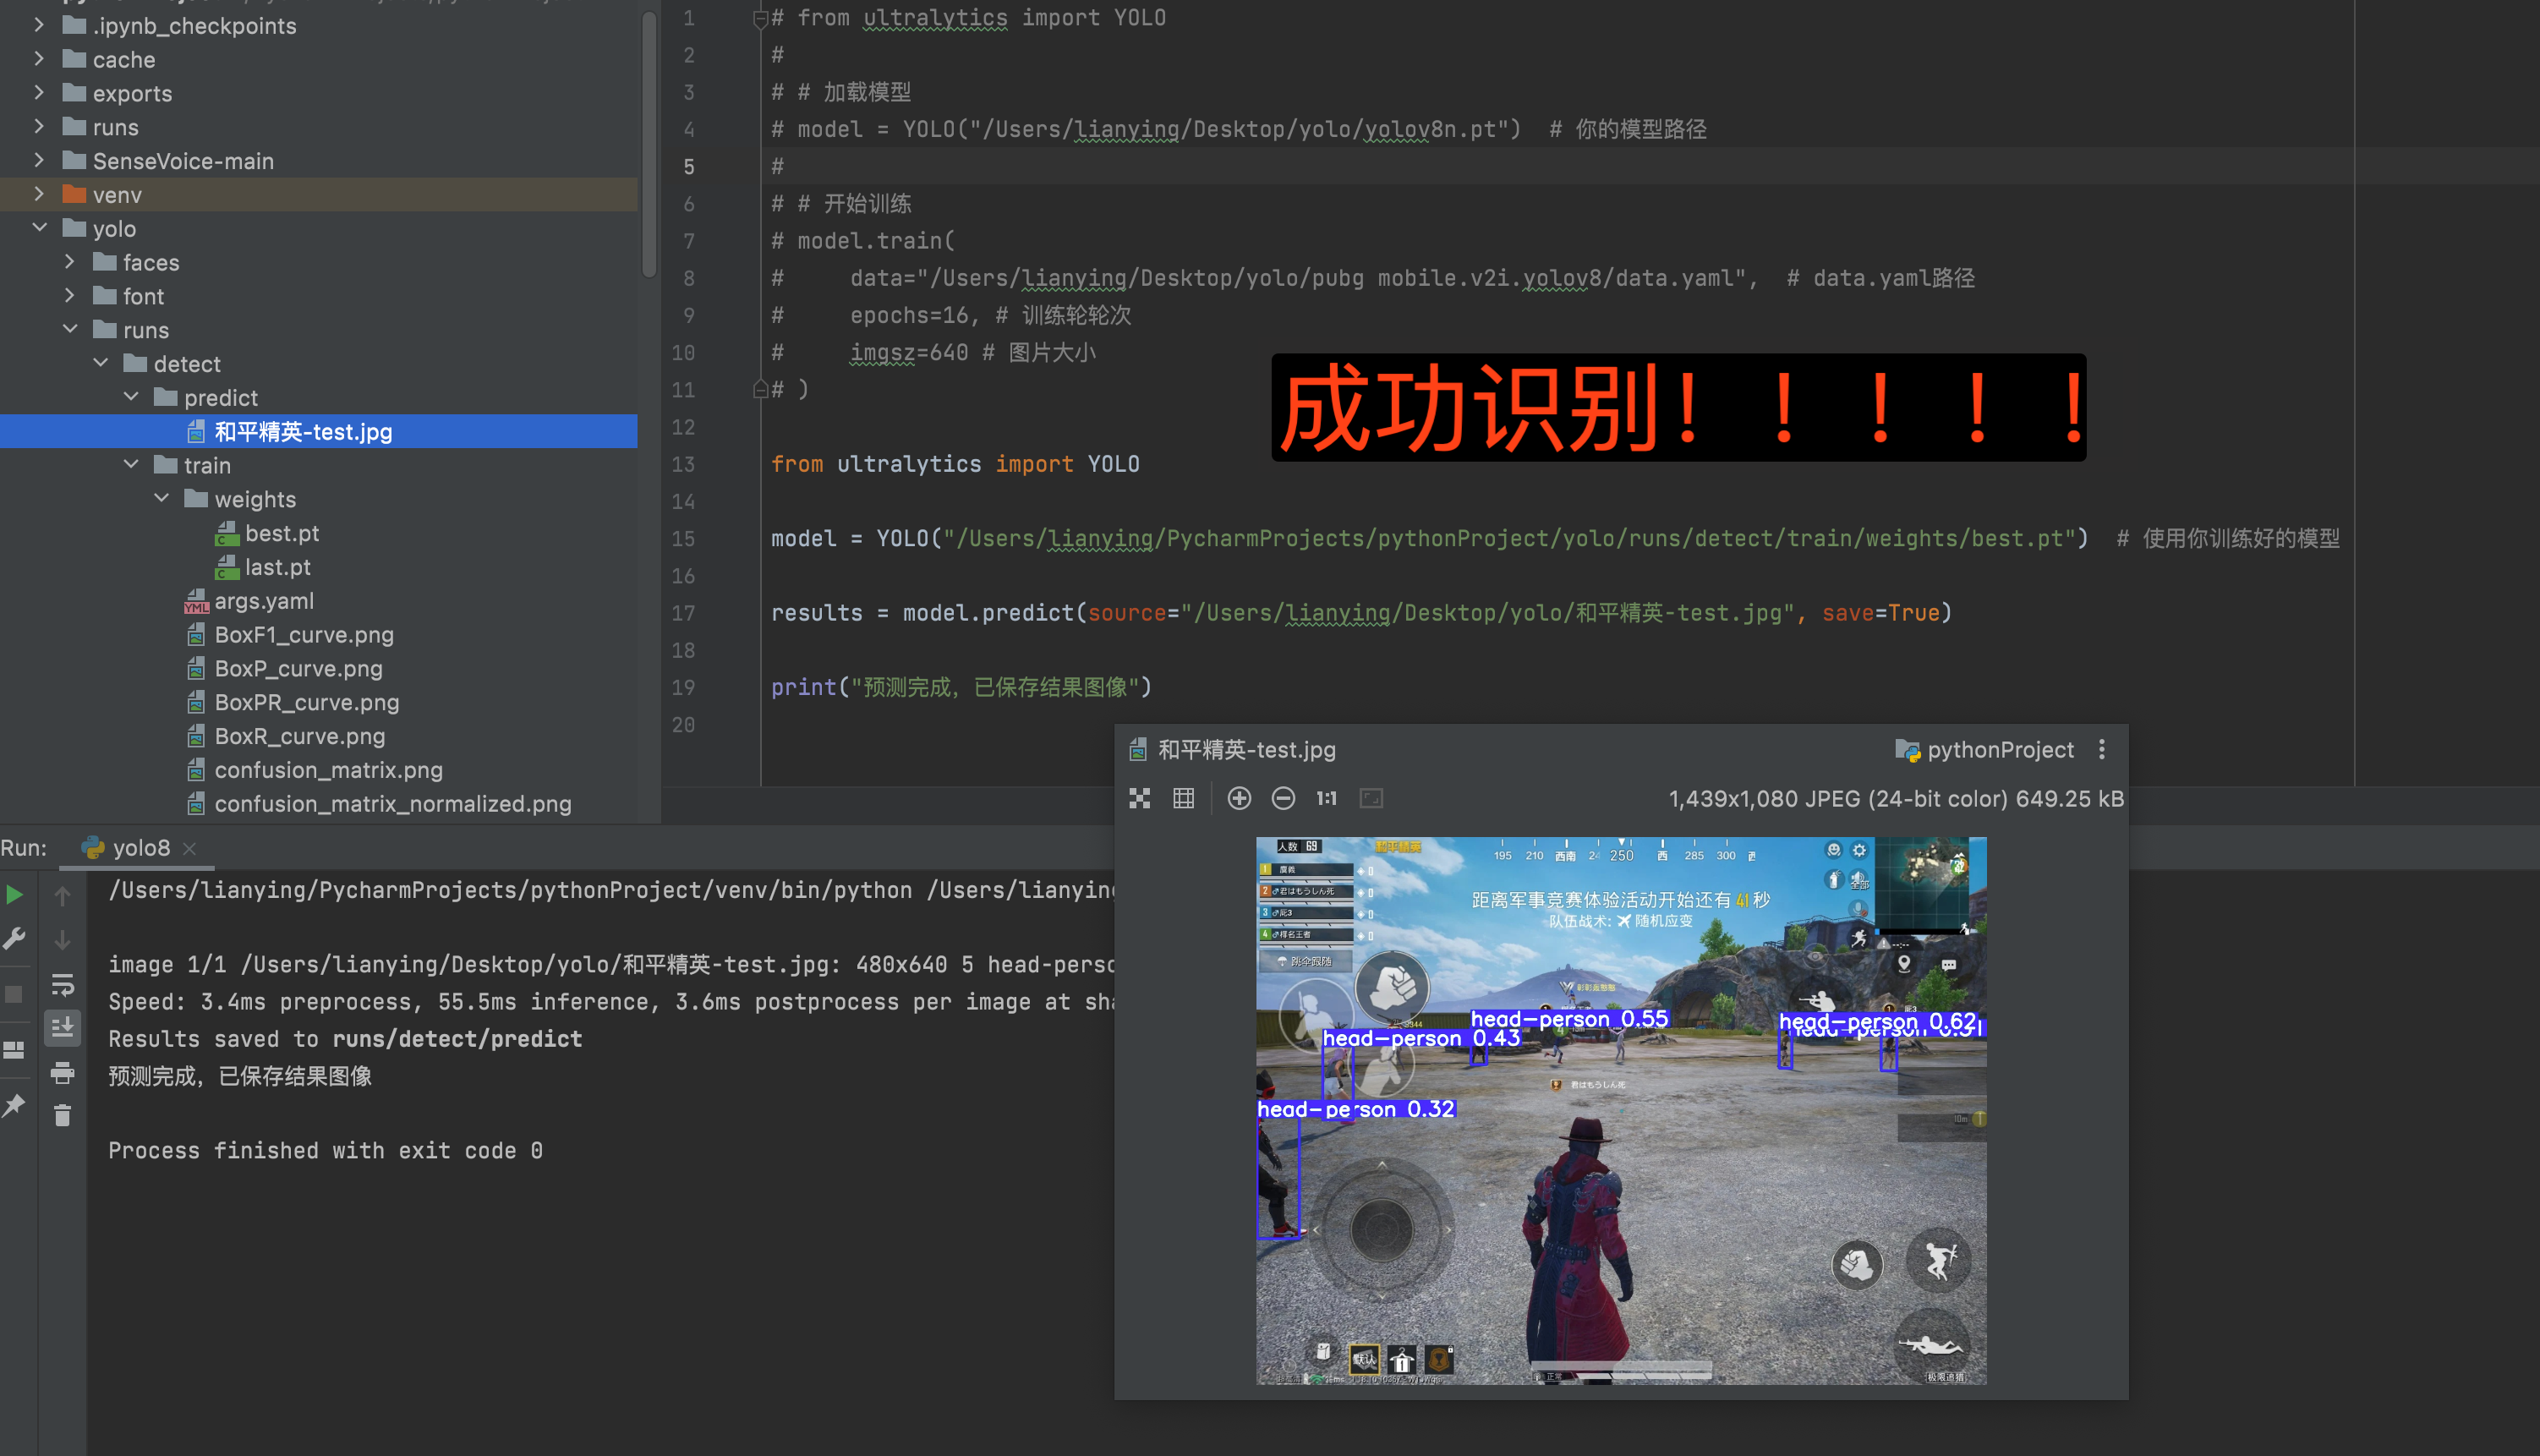Toggle grid overlay in image preview
The width and height of the screenshot is (2540, 1456).
coord(1183,798)
